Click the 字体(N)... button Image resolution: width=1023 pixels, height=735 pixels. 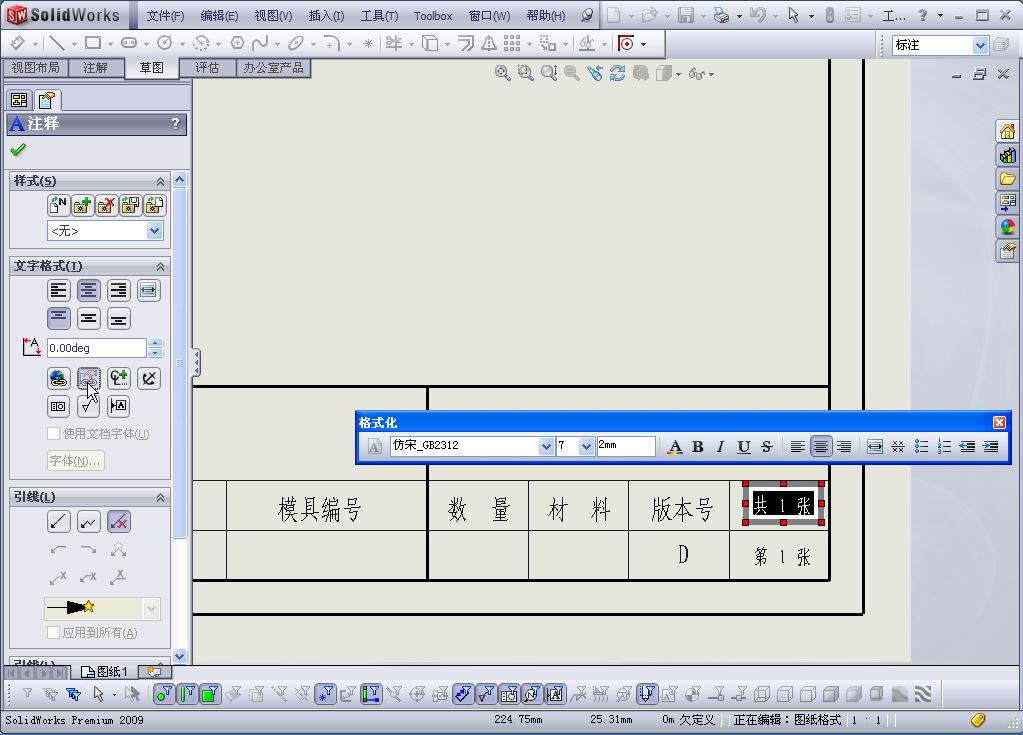tap(76, 461)
